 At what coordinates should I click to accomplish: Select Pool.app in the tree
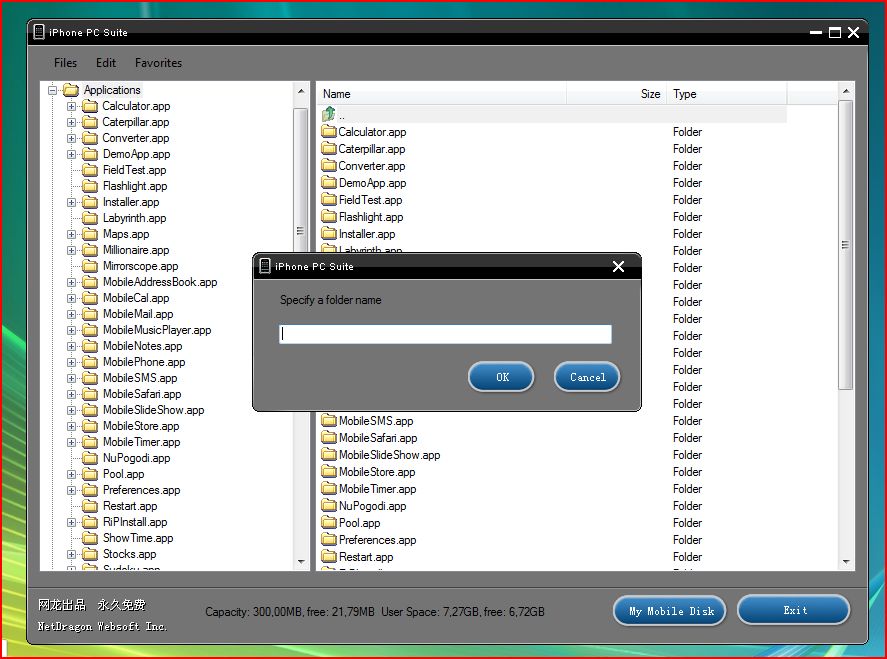point(123,474)
